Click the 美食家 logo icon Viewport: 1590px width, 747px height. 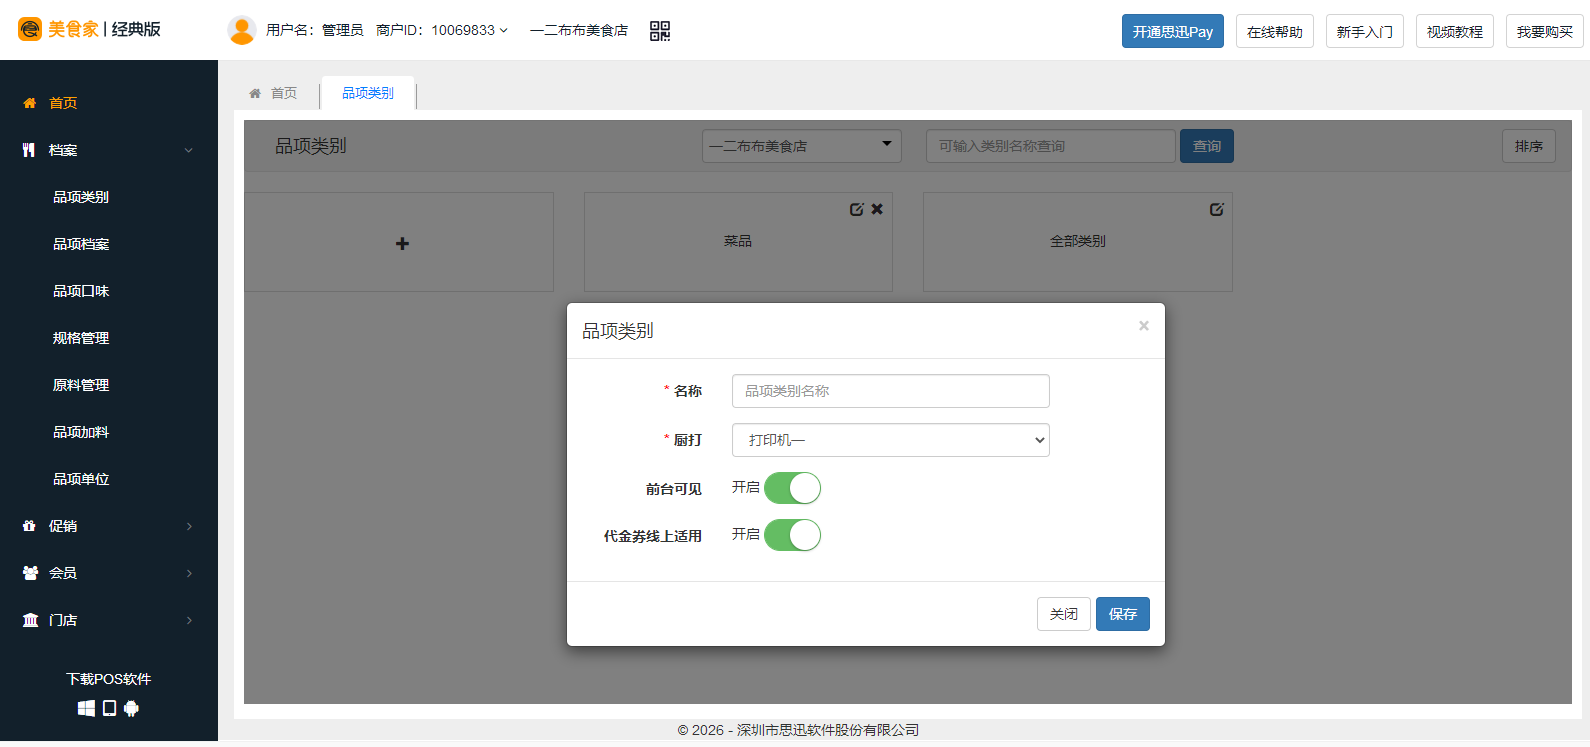click(x=30, y=29)
